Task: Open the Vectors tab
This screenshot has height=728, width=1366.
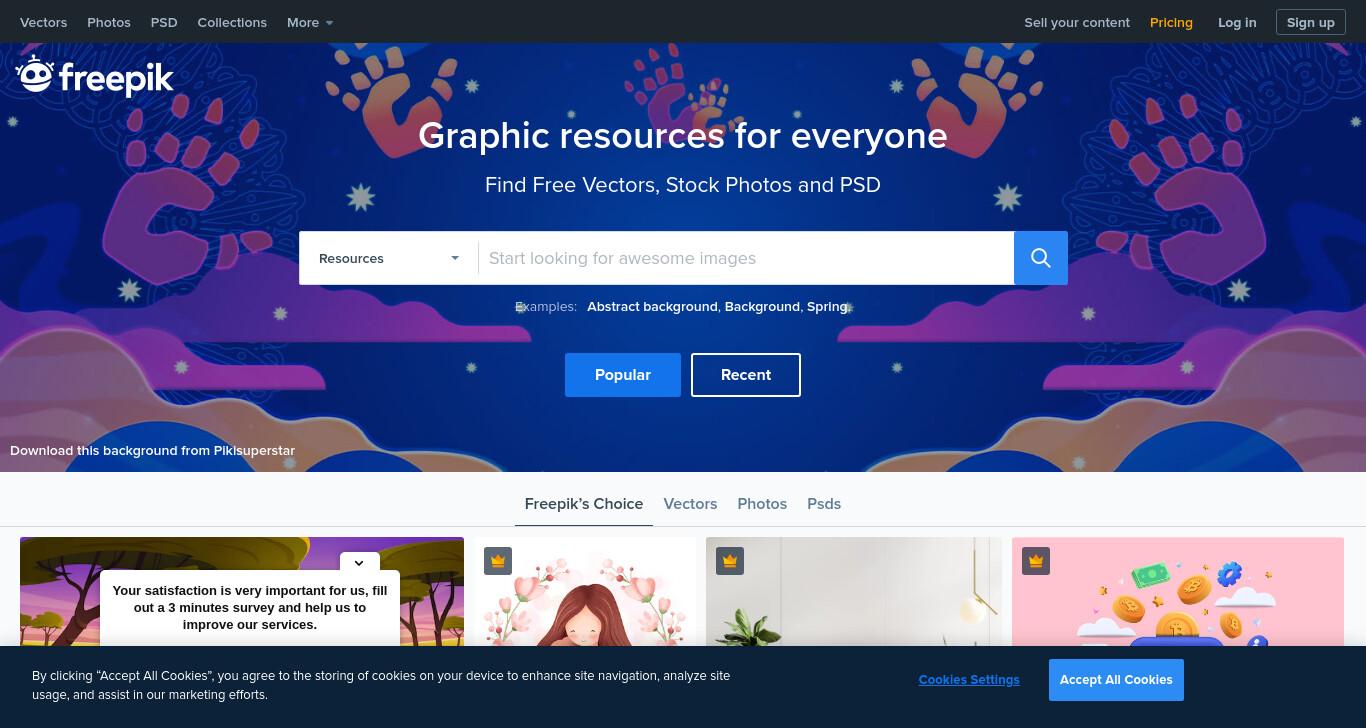Action: click(x=690, y=504)
